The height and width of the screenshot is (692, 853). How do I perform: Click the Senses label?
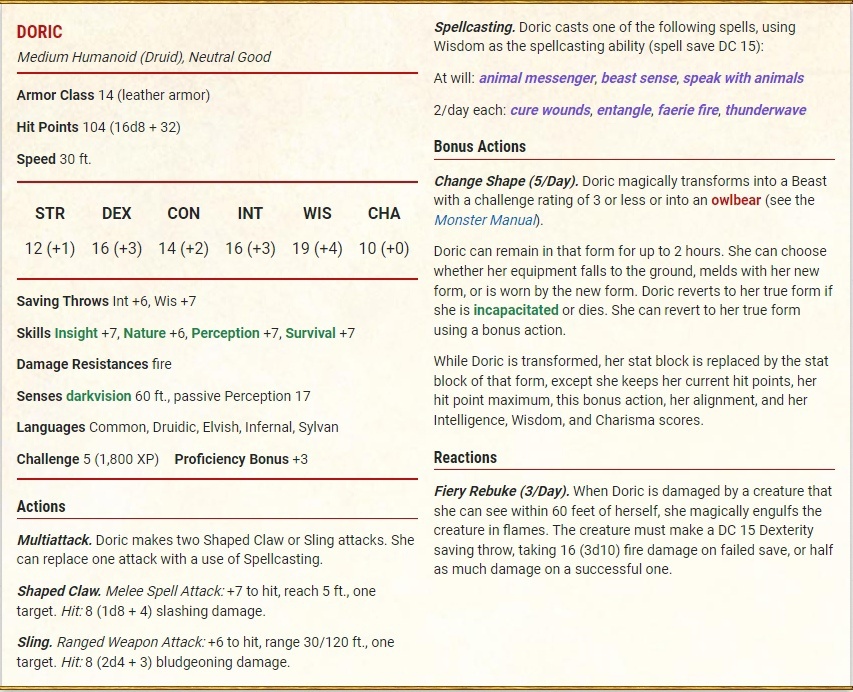tap(39, 396)
